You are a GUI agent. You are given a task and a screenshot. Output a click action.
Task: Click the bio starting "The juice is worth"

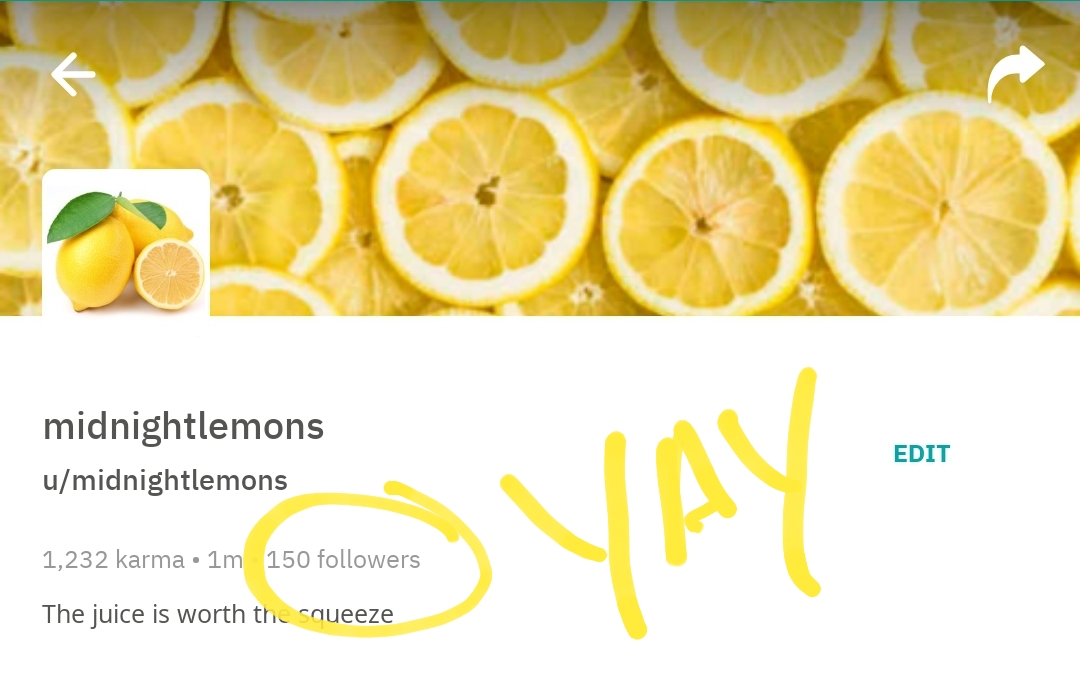(x=217, y=614)
